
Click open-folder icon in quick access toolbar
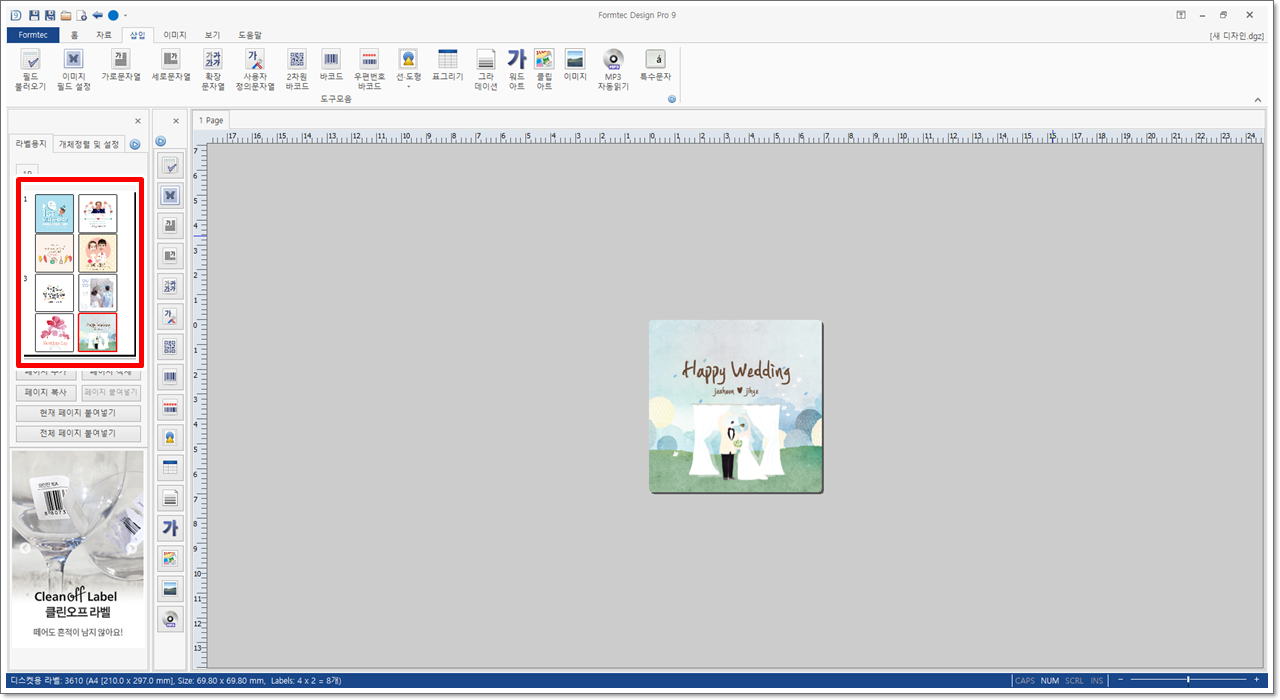click(x=66, y=15)
